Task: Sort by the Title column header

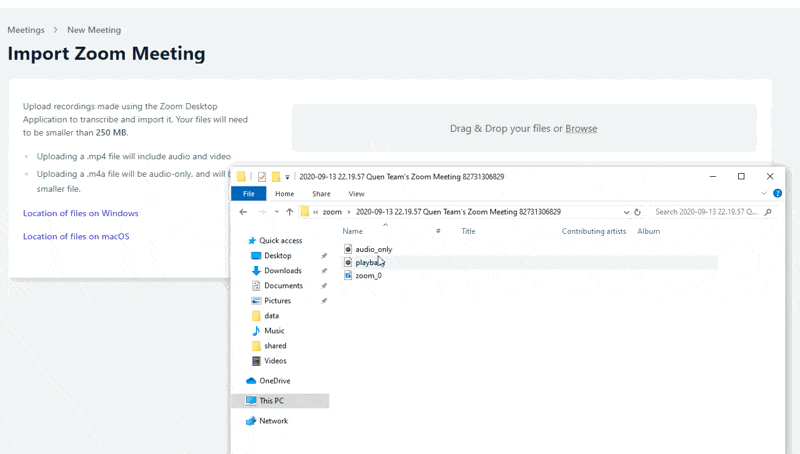Action: click(x=468, y=231)
